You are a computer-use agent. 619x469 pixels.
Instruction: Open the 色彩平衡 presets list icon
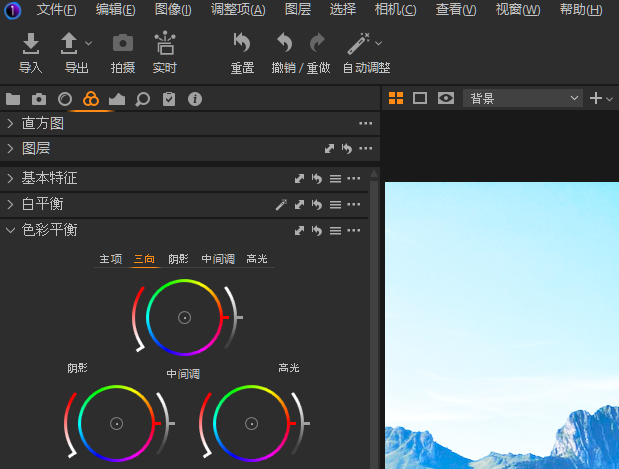click(x=335, y=231)
